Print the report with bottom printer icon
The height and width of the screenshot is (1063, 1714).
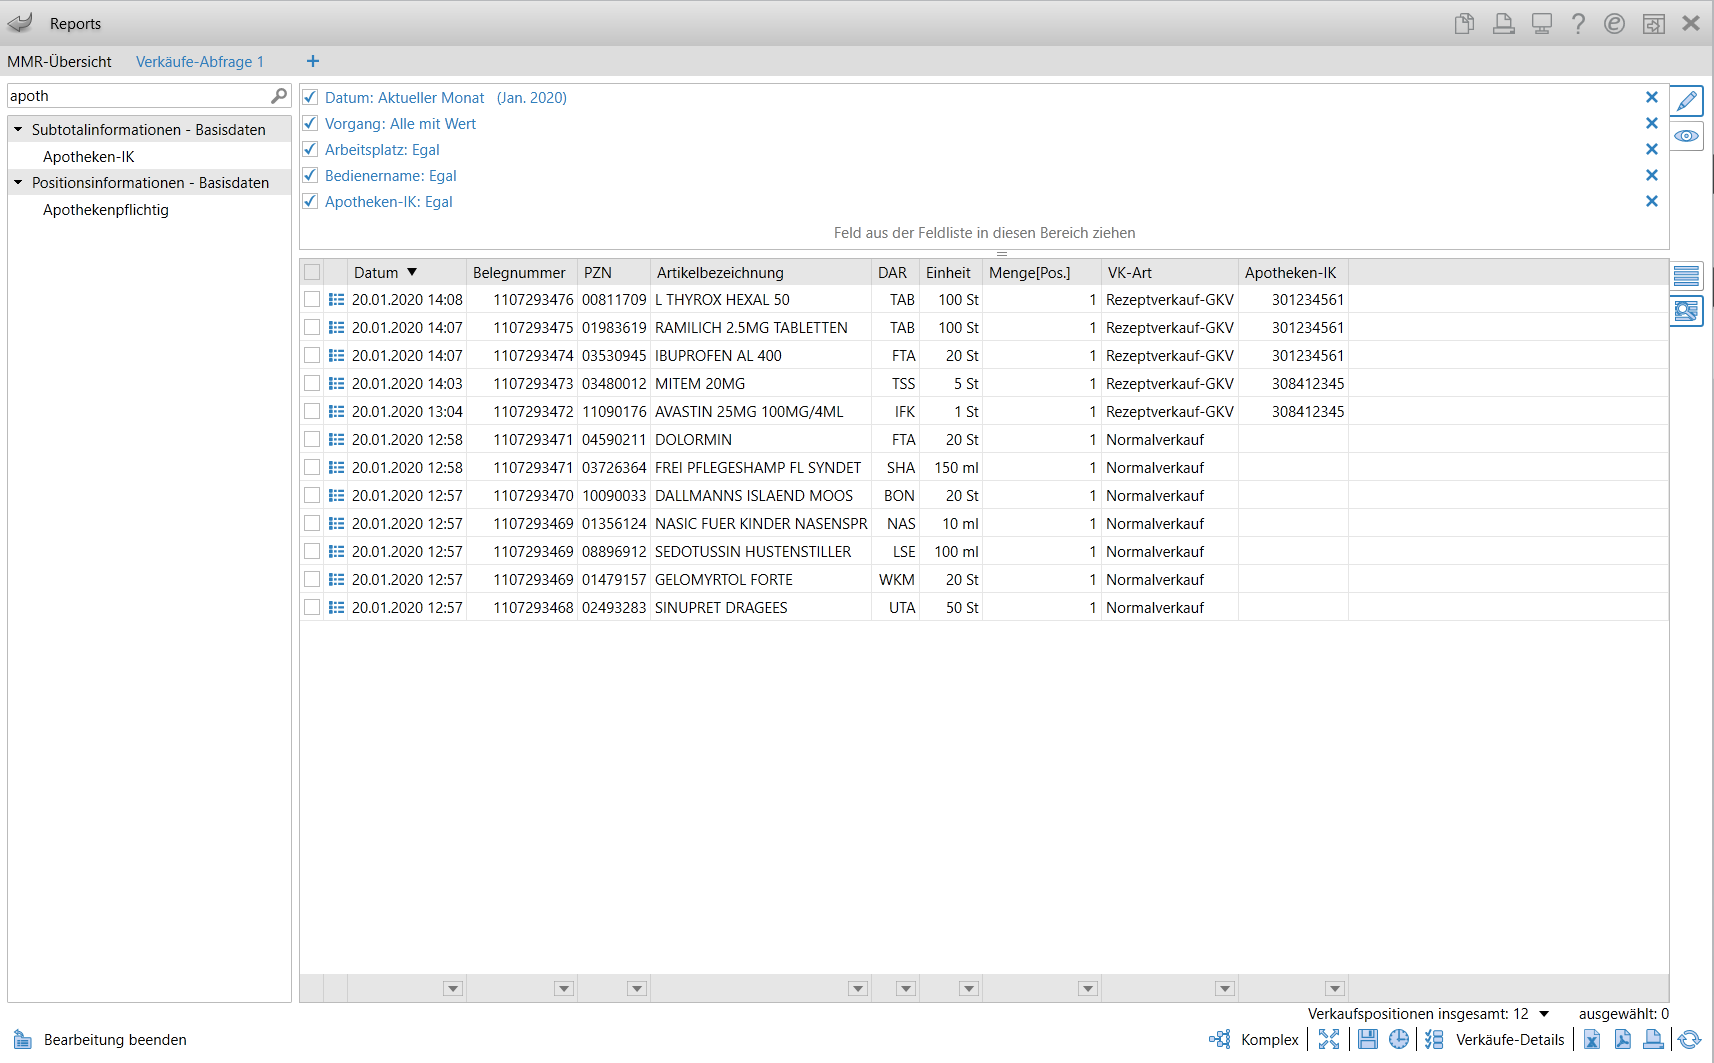click(1653, 1039)
